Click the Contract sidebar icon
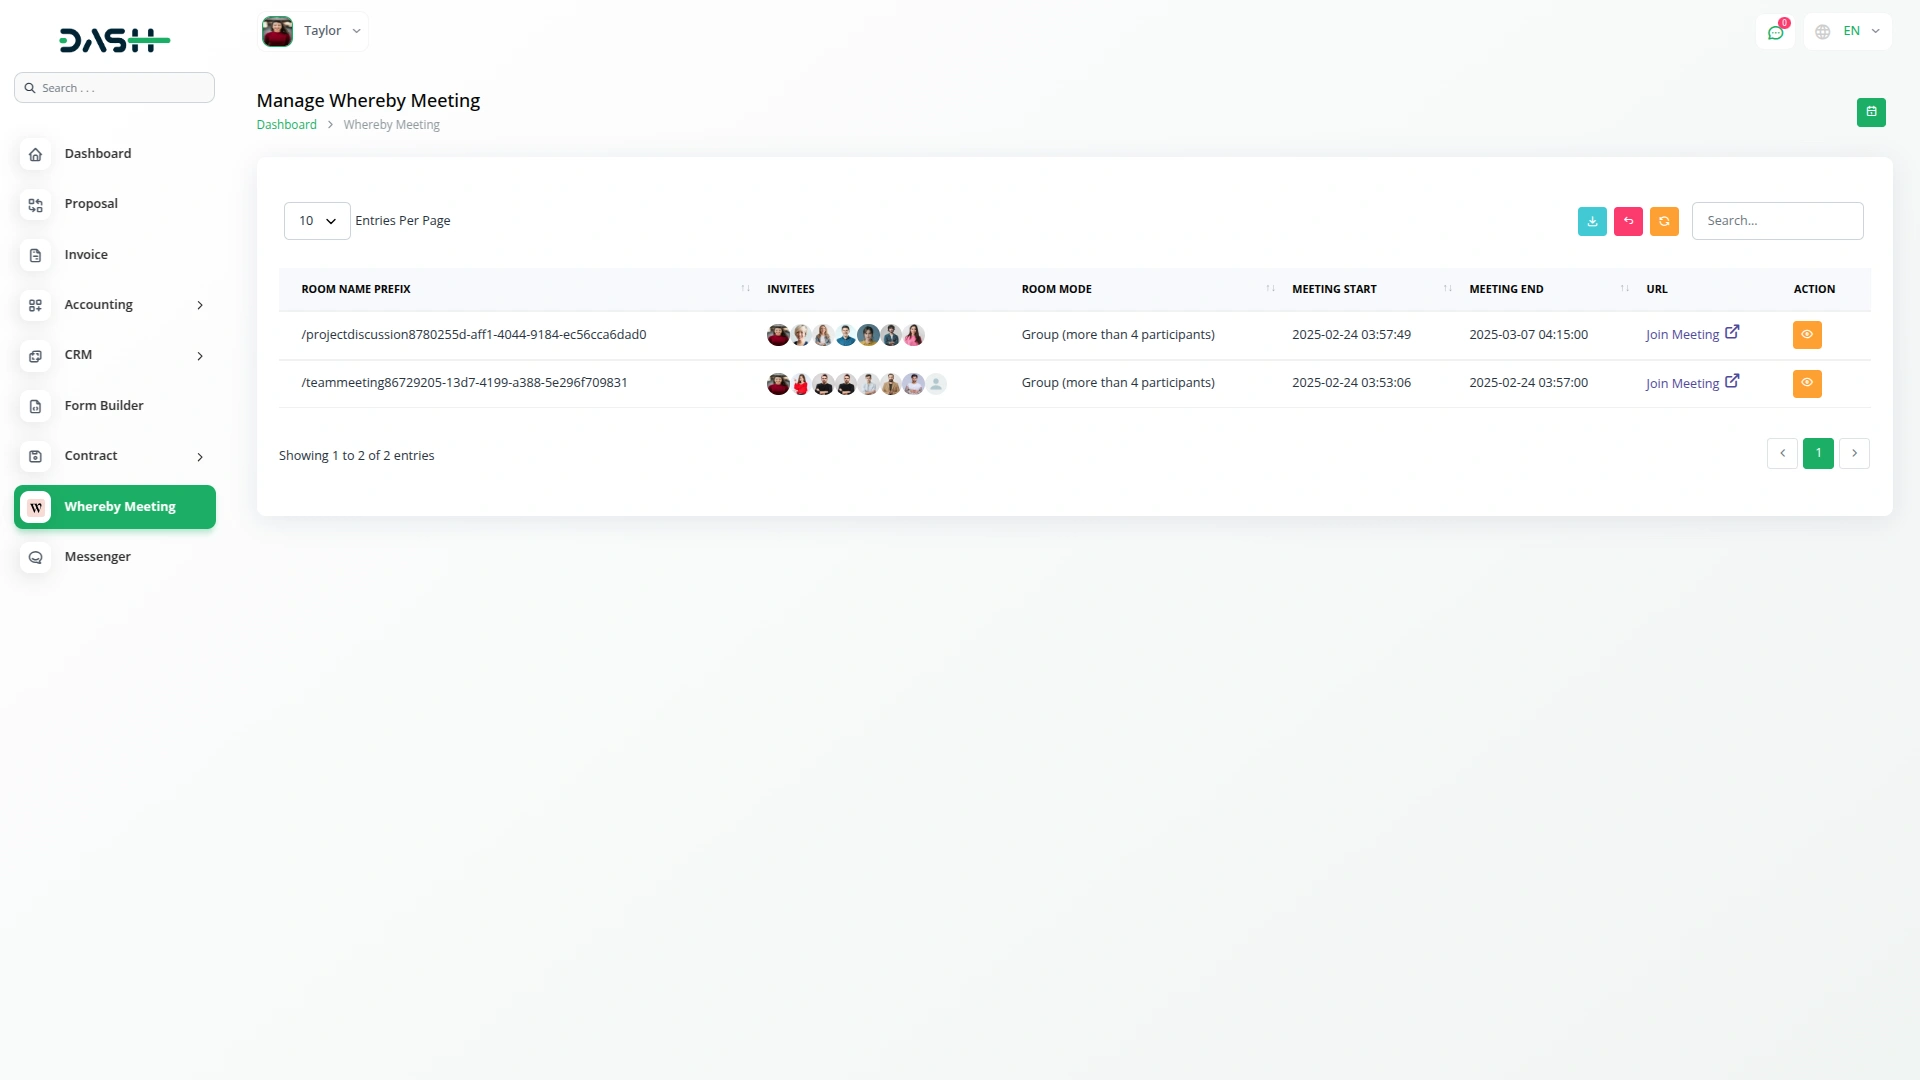Image resolution: width=1920 pixels, height=1080 pixels. [35, 456]
